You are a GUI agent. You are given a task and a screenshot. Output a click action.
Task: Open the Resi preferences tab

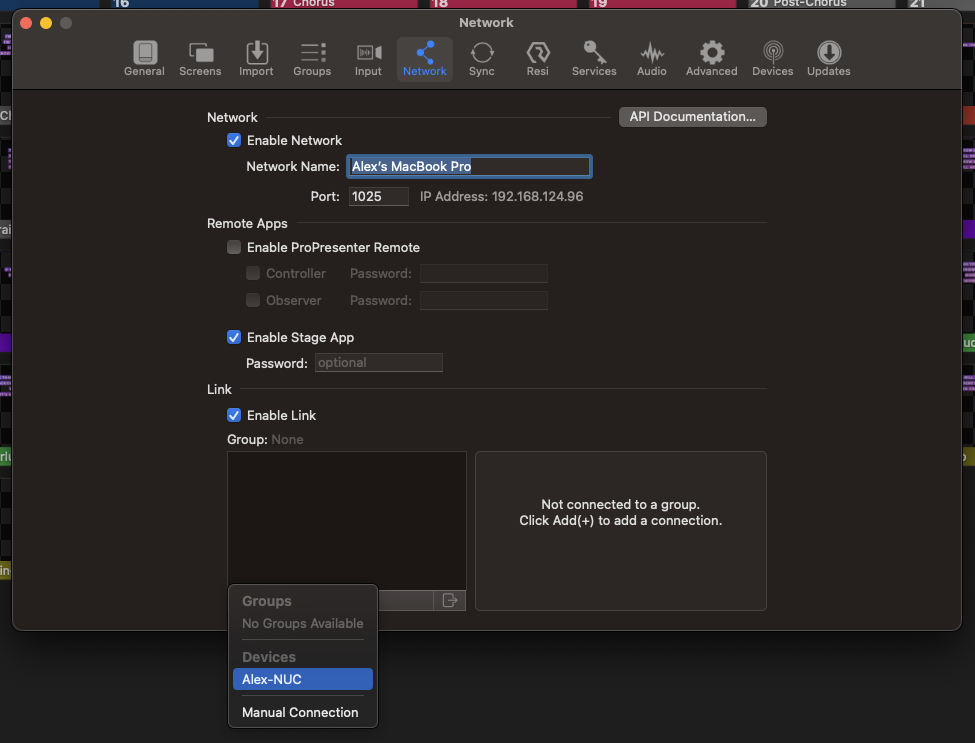tap(538, 59)
